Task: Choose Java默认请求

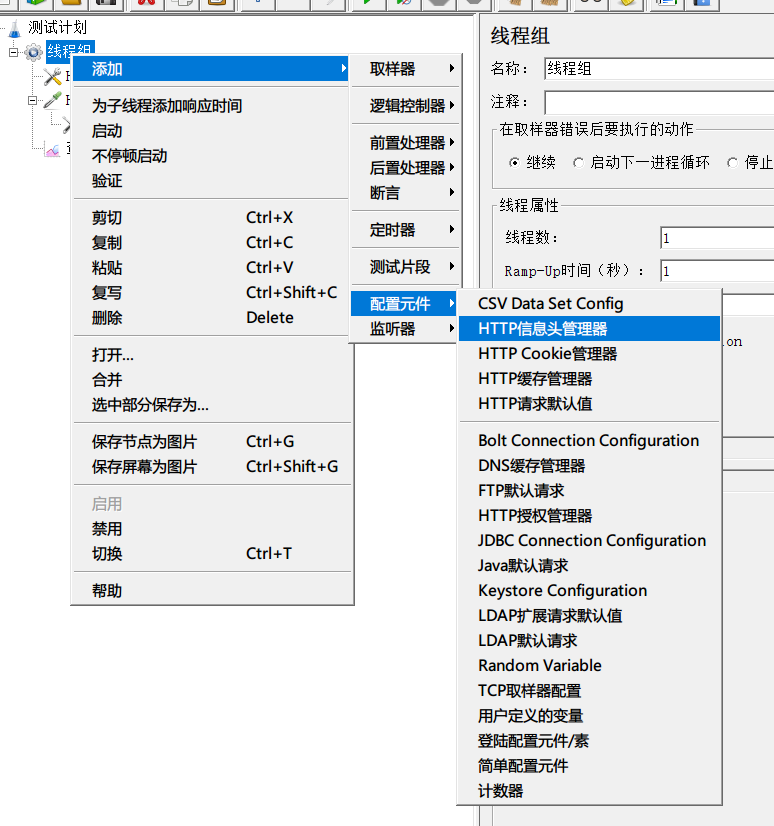Action: click(589, 566)
